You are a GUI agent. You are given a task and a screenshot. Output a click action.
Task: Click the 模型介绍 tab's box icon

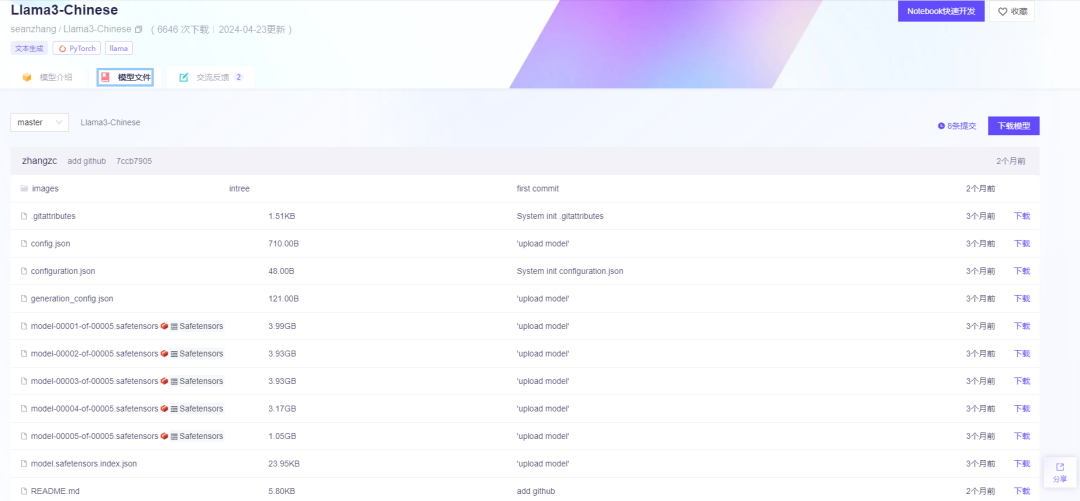tap(28, 77)
